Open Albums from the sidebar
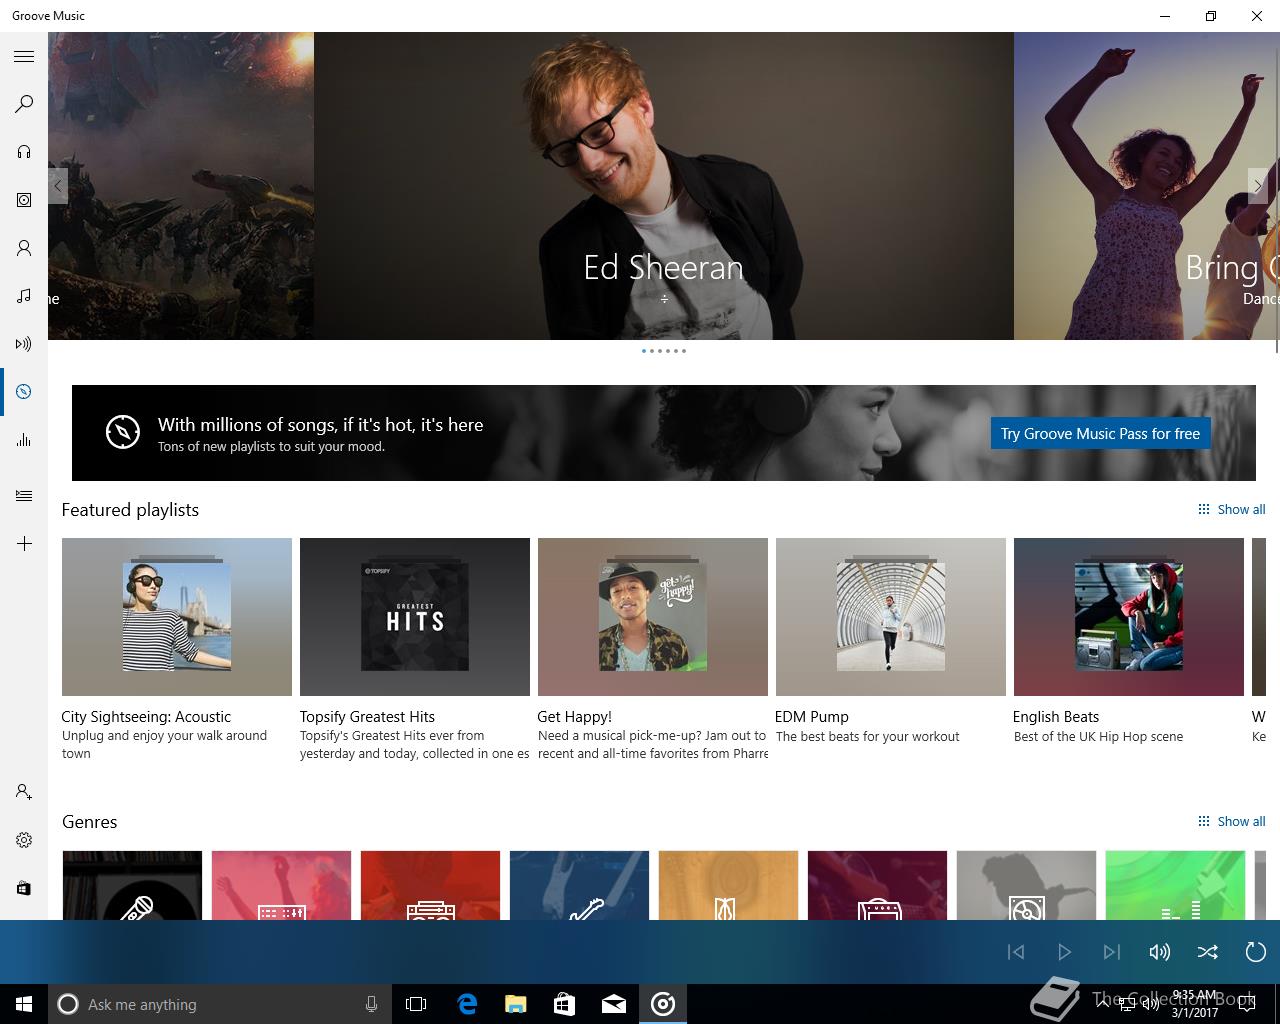Image resolution: width=1280 pixels, height=1024 pixels. (24, 200)
